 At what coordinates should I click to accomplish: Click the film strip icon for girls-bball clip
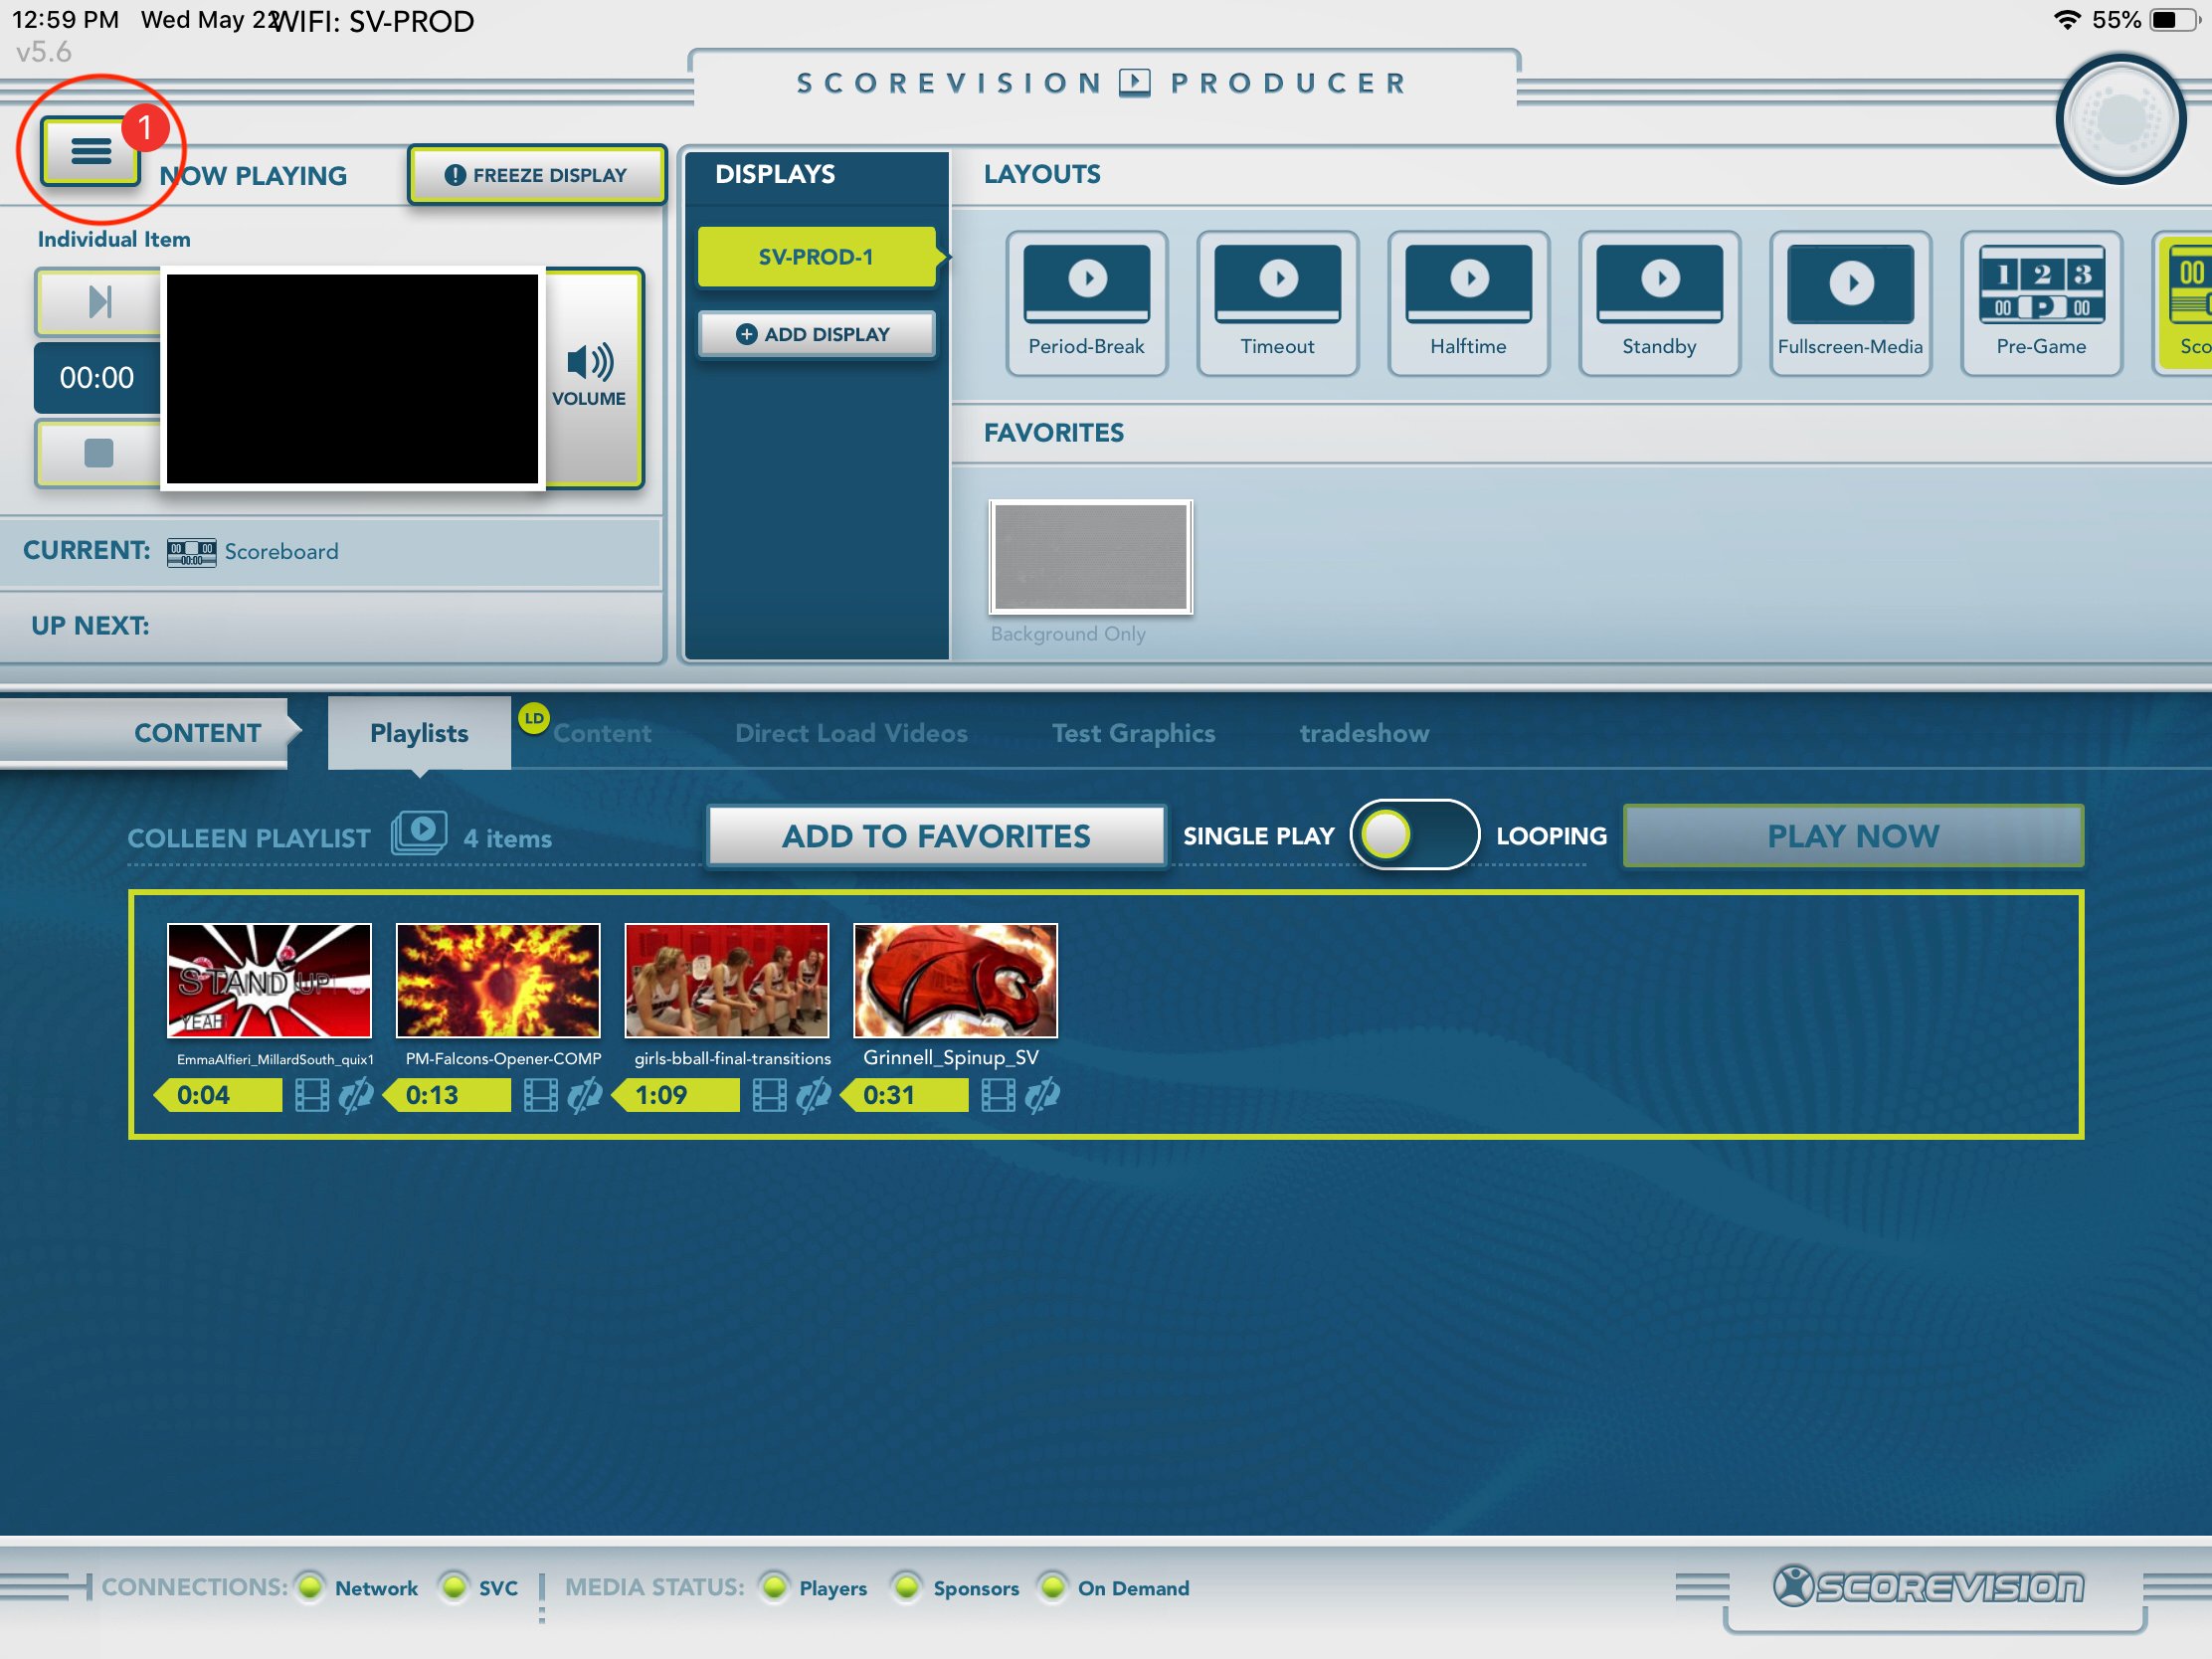(x=770, y=1096)
